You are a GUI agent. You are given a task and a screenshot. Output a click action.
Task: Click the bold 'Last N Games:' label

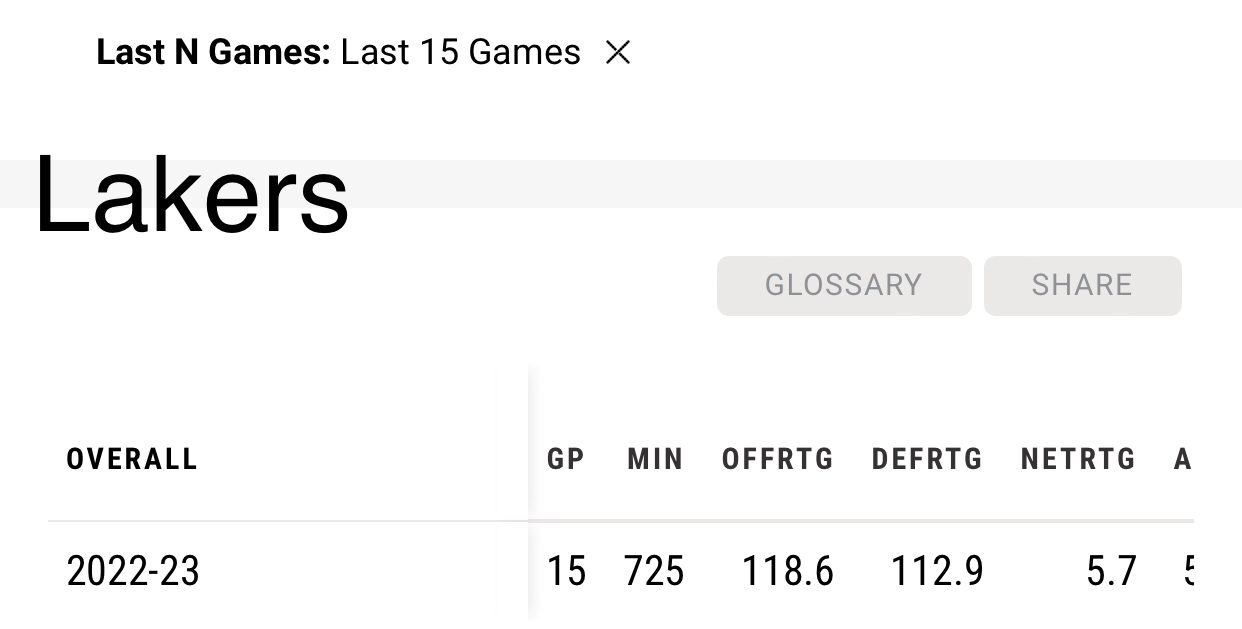coord(212,52)
